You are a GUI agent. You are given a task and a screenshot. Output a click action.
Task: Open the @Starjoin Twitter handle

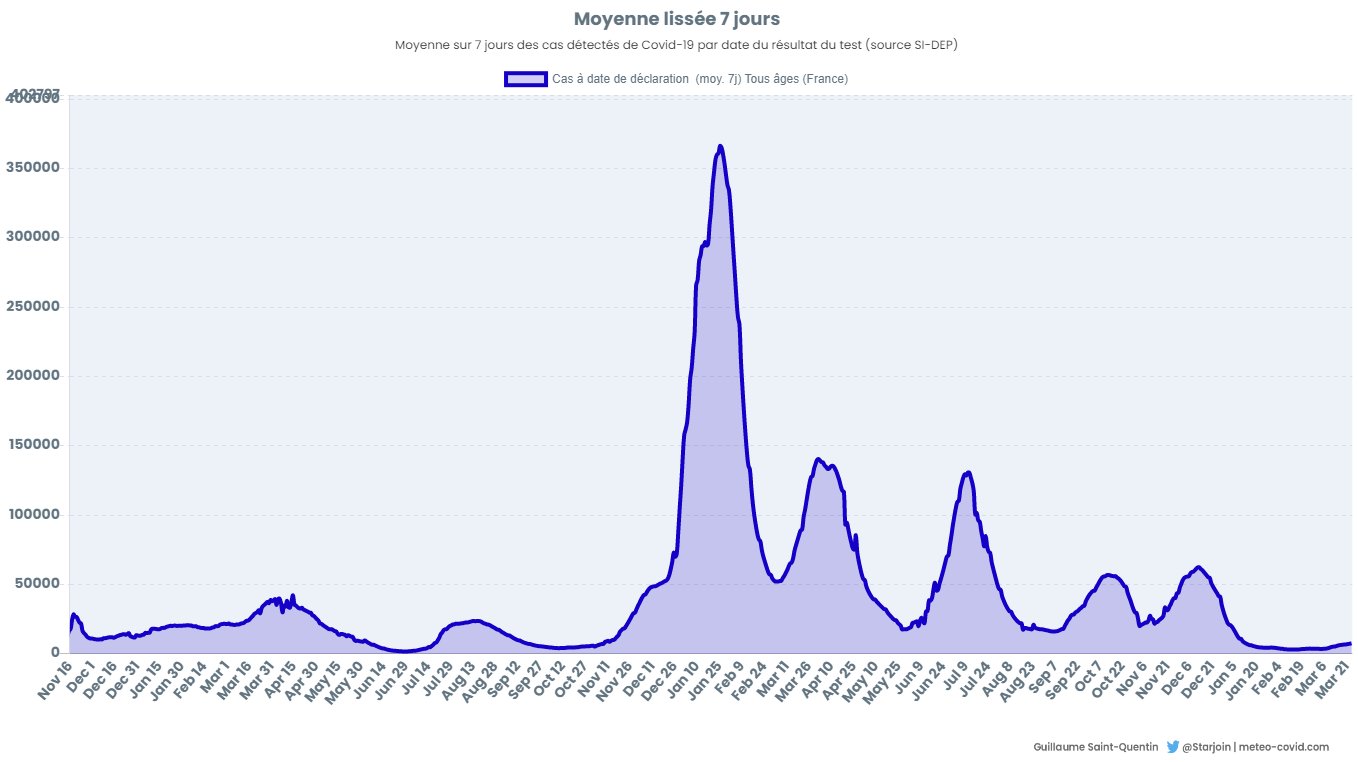click(x=1206, y=747)
